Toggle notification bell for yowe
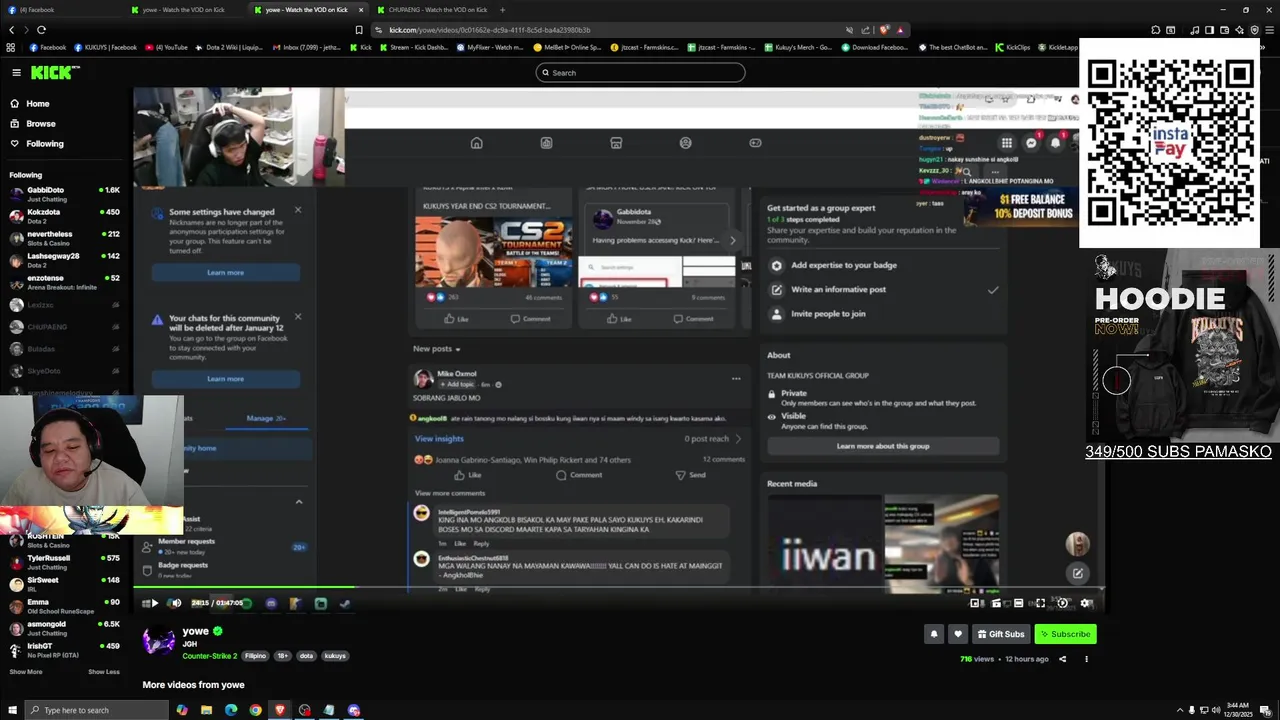Image resolution: width=1280 pixels, height=720 pixels. point(934,634)
